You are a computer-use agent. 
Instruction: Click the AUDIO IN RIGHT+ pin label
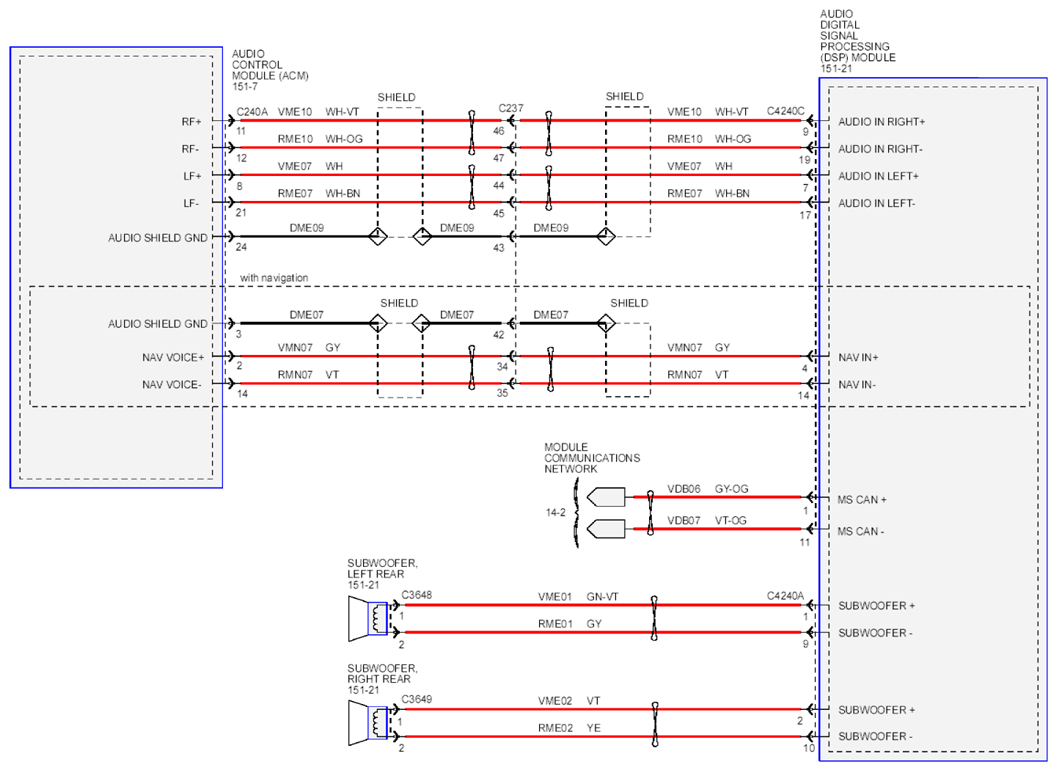tap(881, 122)
